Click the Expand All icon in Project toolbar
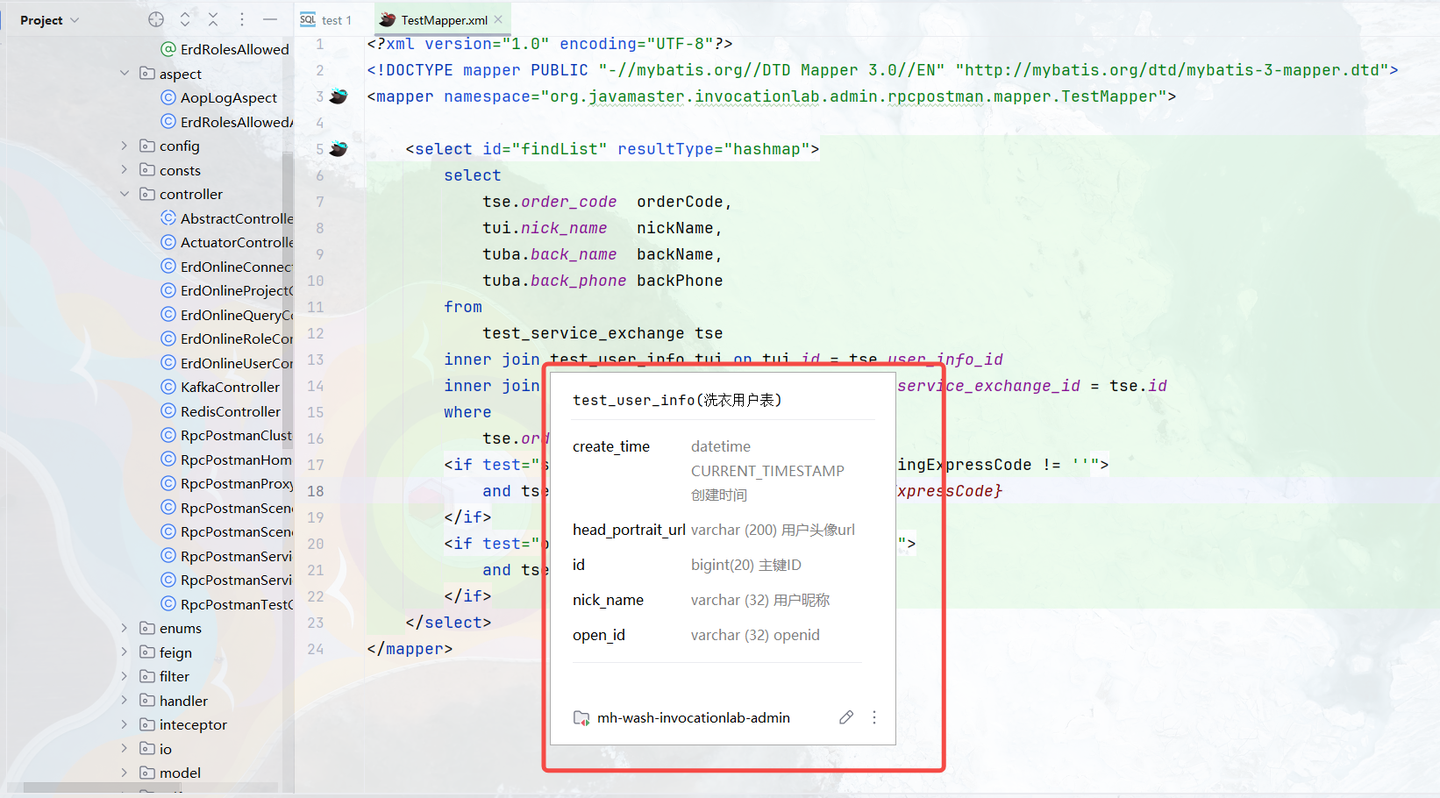 (183, 19)
